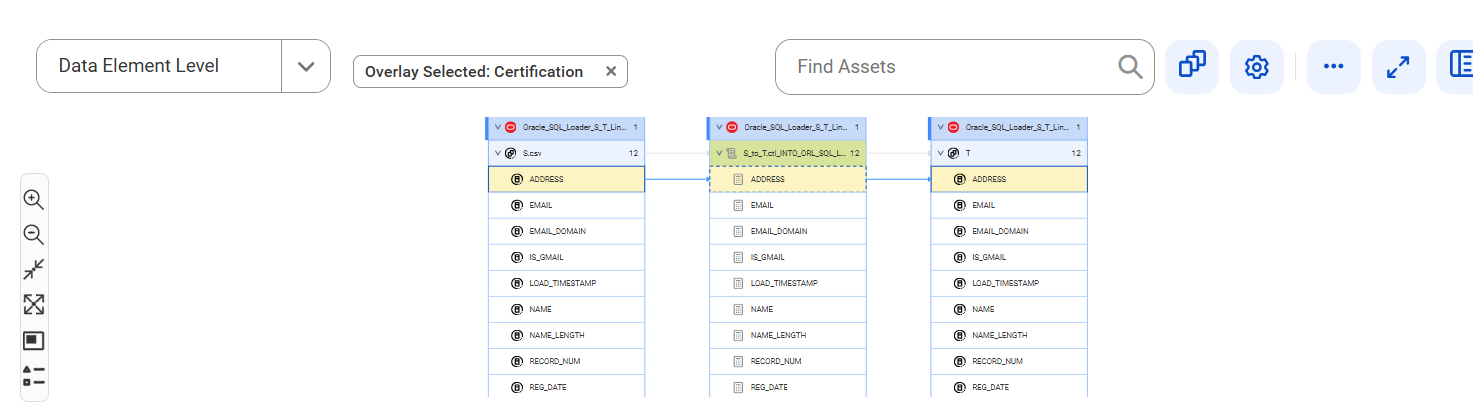Click Oracle icon in header above T
The height and width of the screenshot is (406, 1473).
click(953, 127)
